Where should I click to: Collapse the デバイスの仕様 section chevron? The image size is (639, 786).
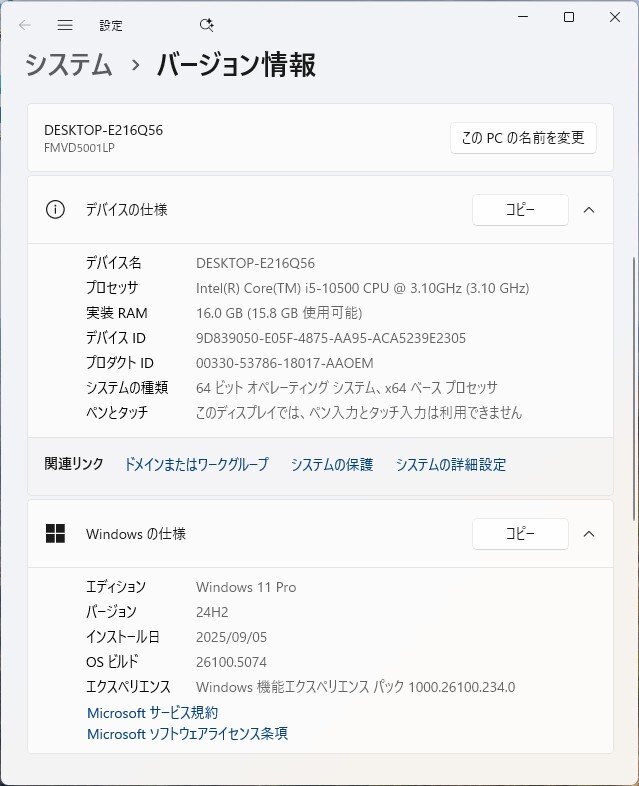pos(589,210)
